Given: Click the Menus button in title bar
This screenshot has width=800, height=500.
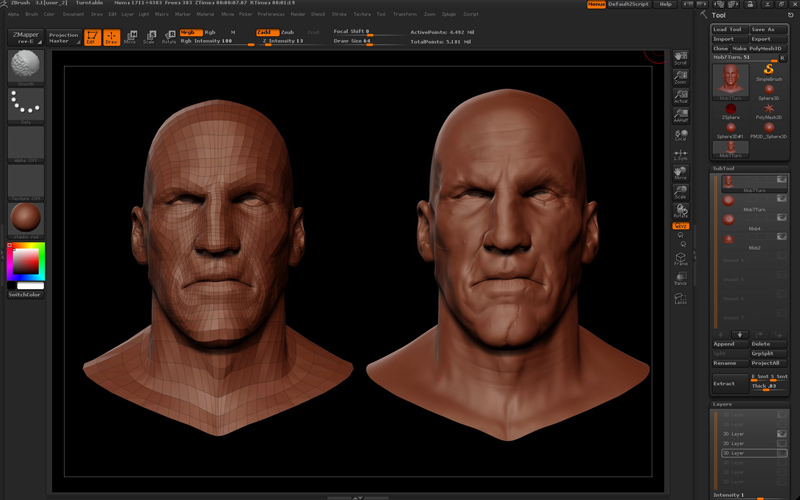Looking at the screenshot, I should (596, 4).
